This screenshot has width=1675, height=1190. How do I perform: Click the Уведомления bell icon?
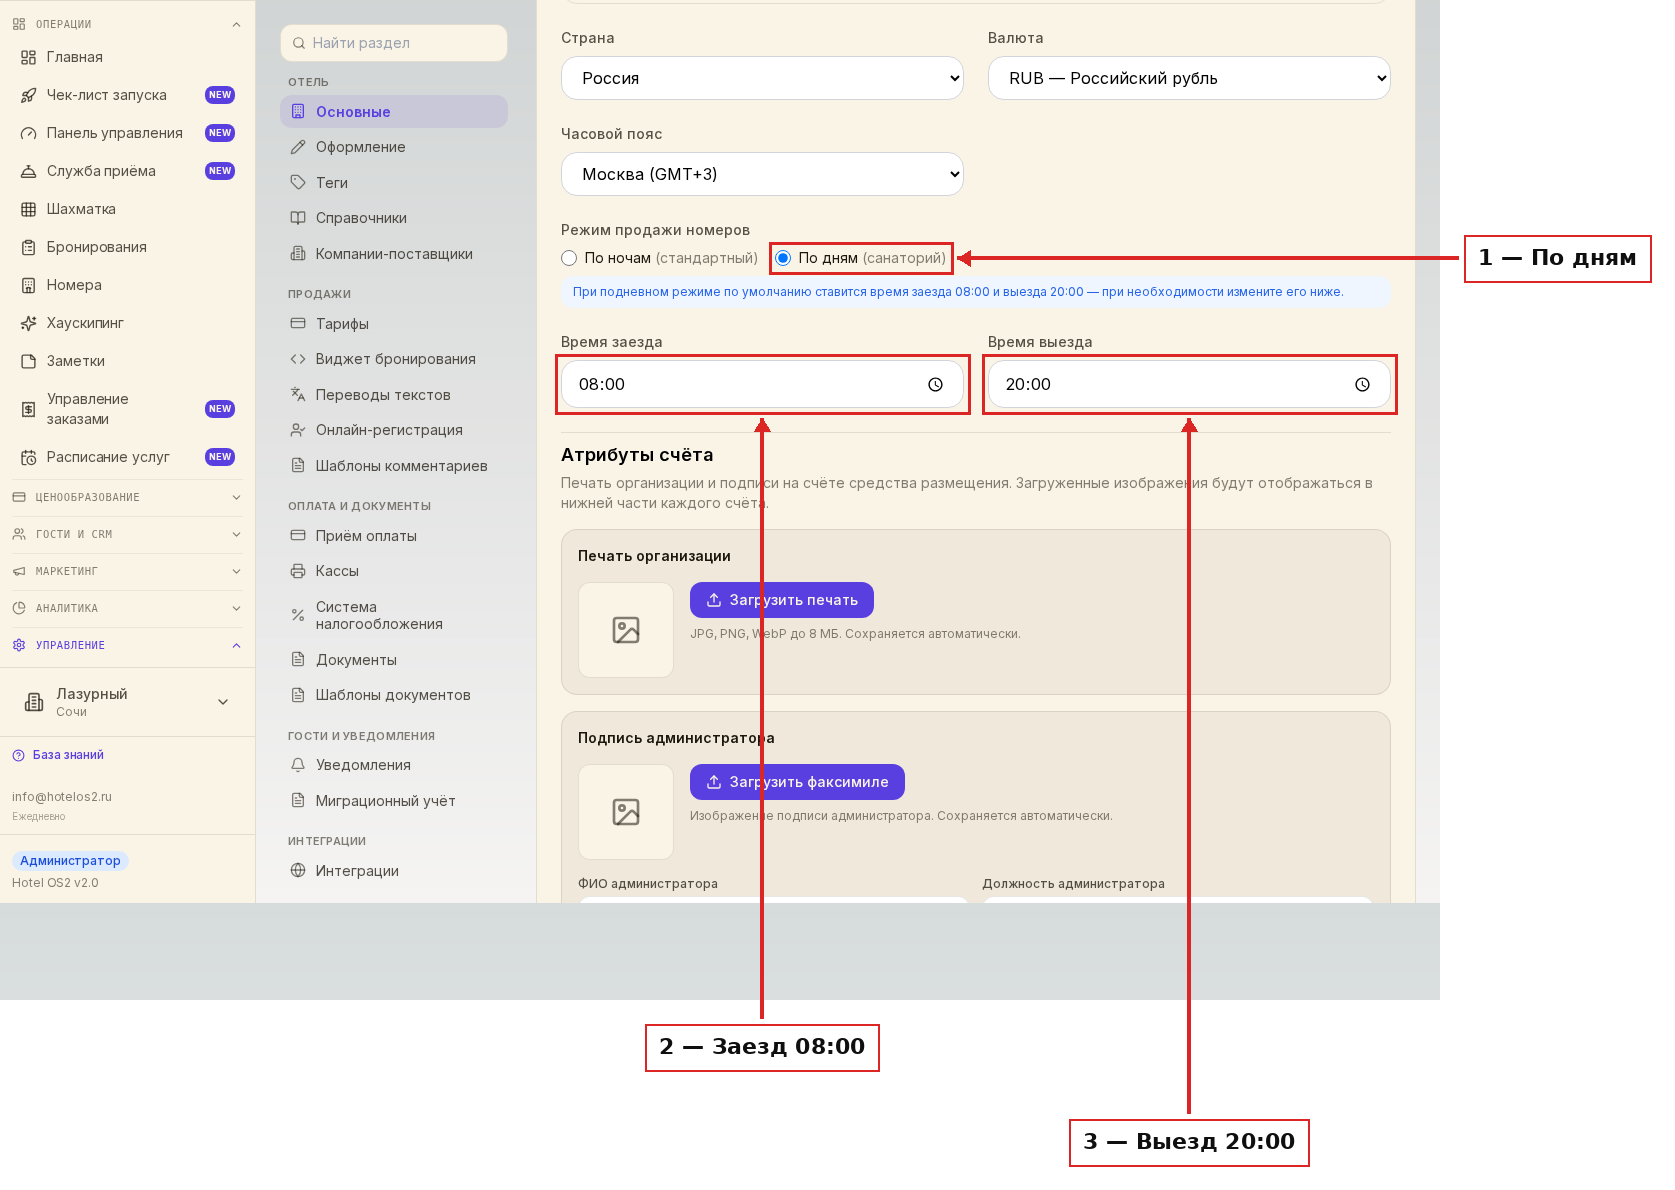tap(298, 765)
